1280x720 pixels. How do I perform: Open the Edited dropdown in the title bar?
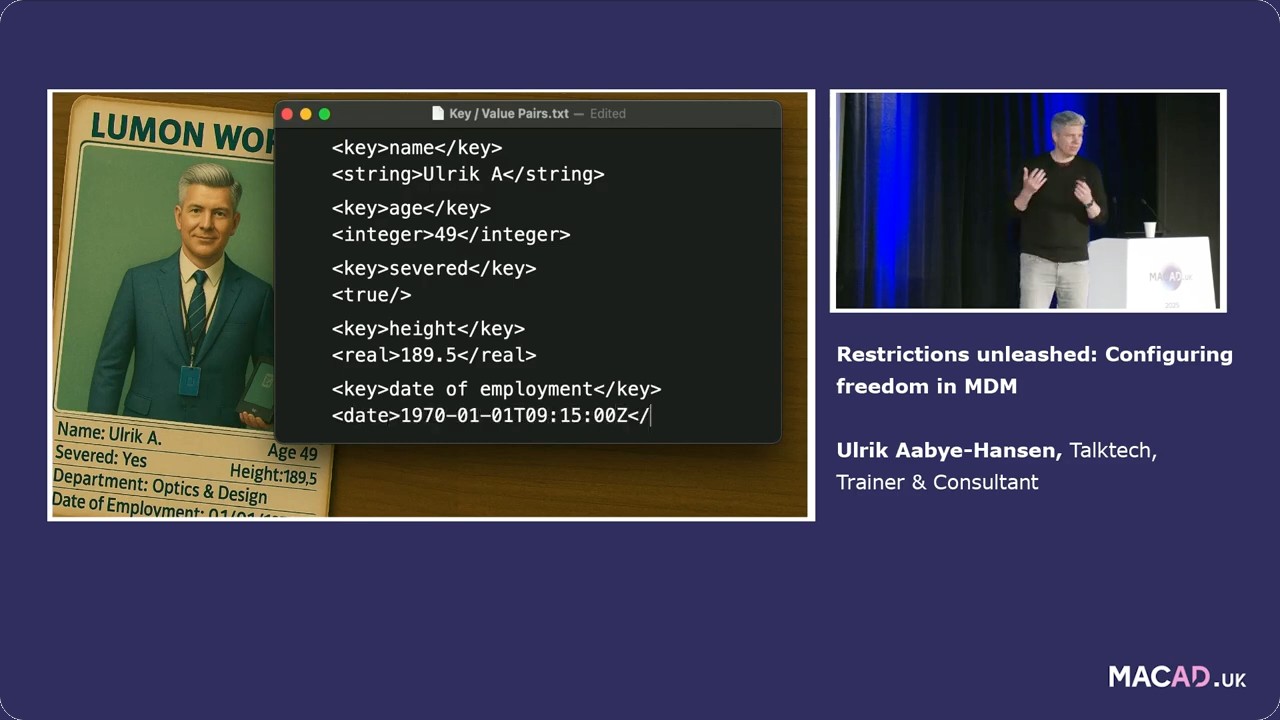[607, 114]
